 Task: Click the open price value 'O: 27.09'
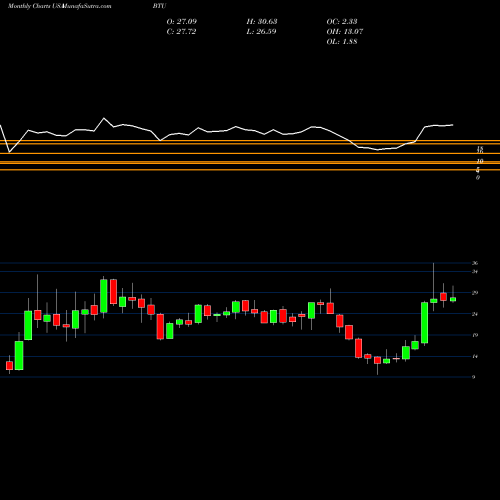(182, 21)
